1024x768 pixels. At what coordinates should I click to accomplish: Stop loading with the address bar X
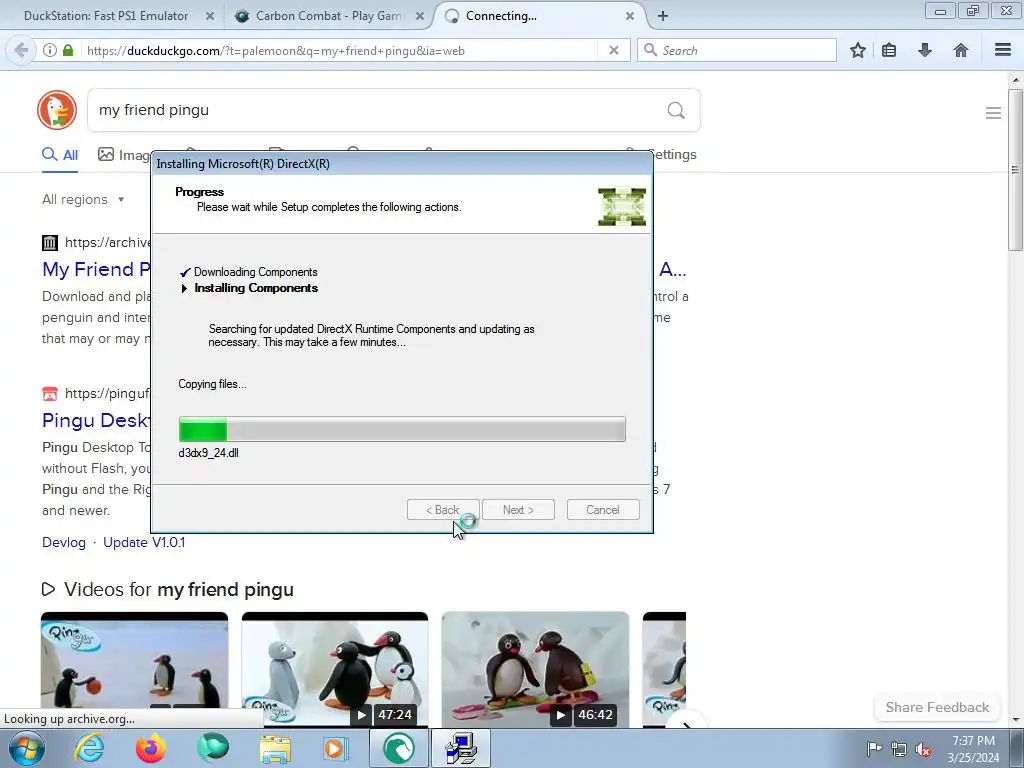coord(613,50)
